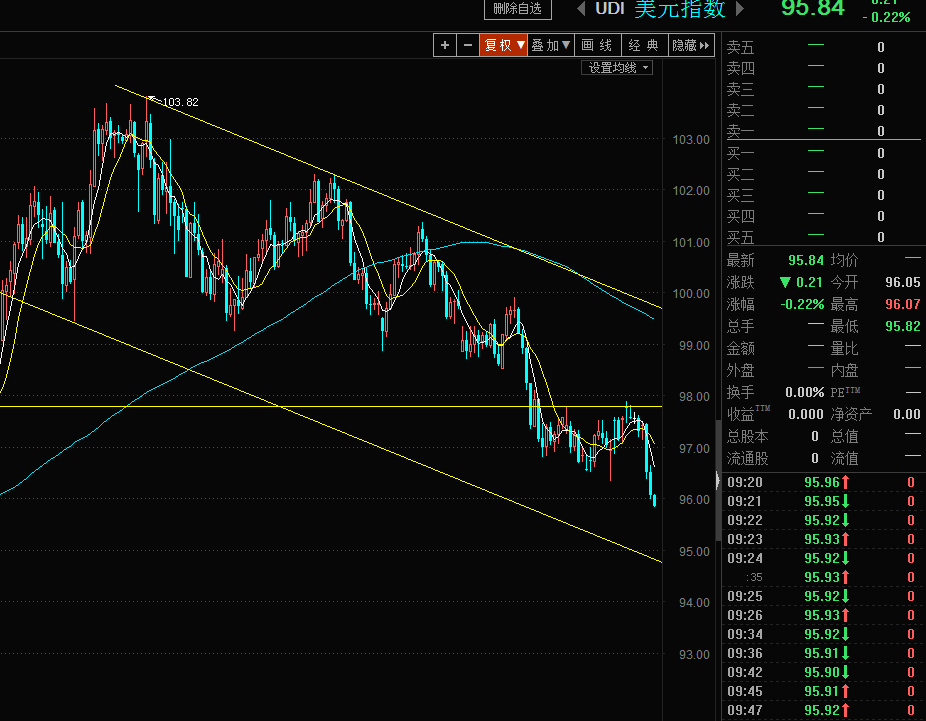This screenshot has width=926, height=721.
Task: Click the large 95.84 price in header
Action: (813, 8)
